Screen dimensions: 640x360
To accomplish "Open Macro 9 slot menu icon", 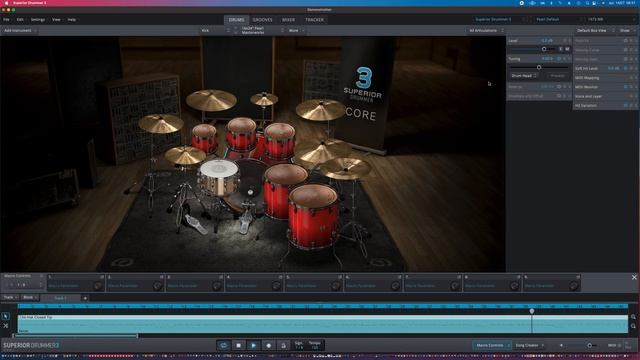I will tap(578, 277).
